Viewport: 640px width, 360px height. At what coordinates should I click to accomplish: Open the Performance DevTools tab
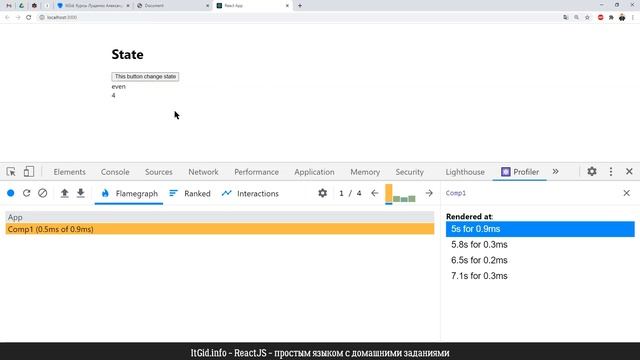(256, 172)
